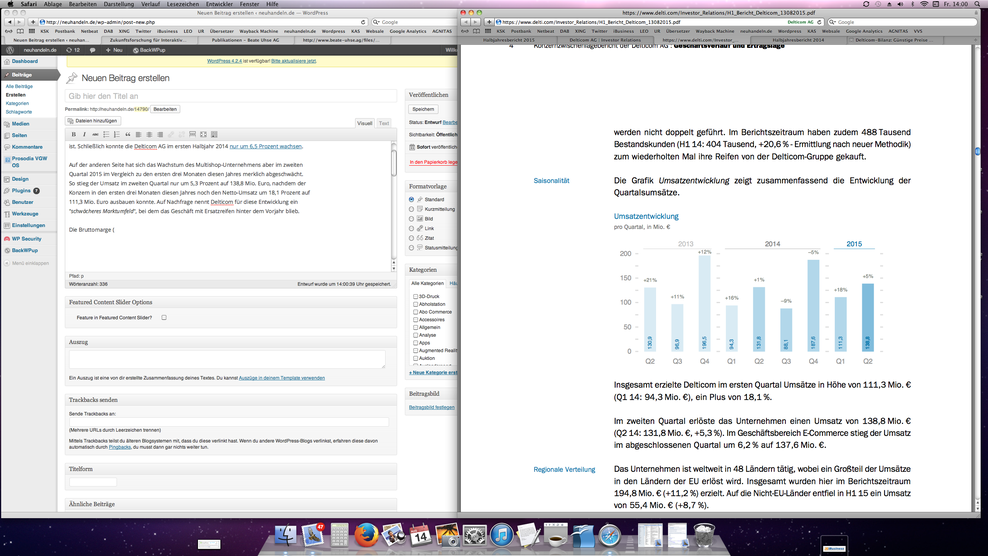Switch to the Visuell editor tab
Image resolution: width=988 pixels, height=556 pixels.
[365, 123]
